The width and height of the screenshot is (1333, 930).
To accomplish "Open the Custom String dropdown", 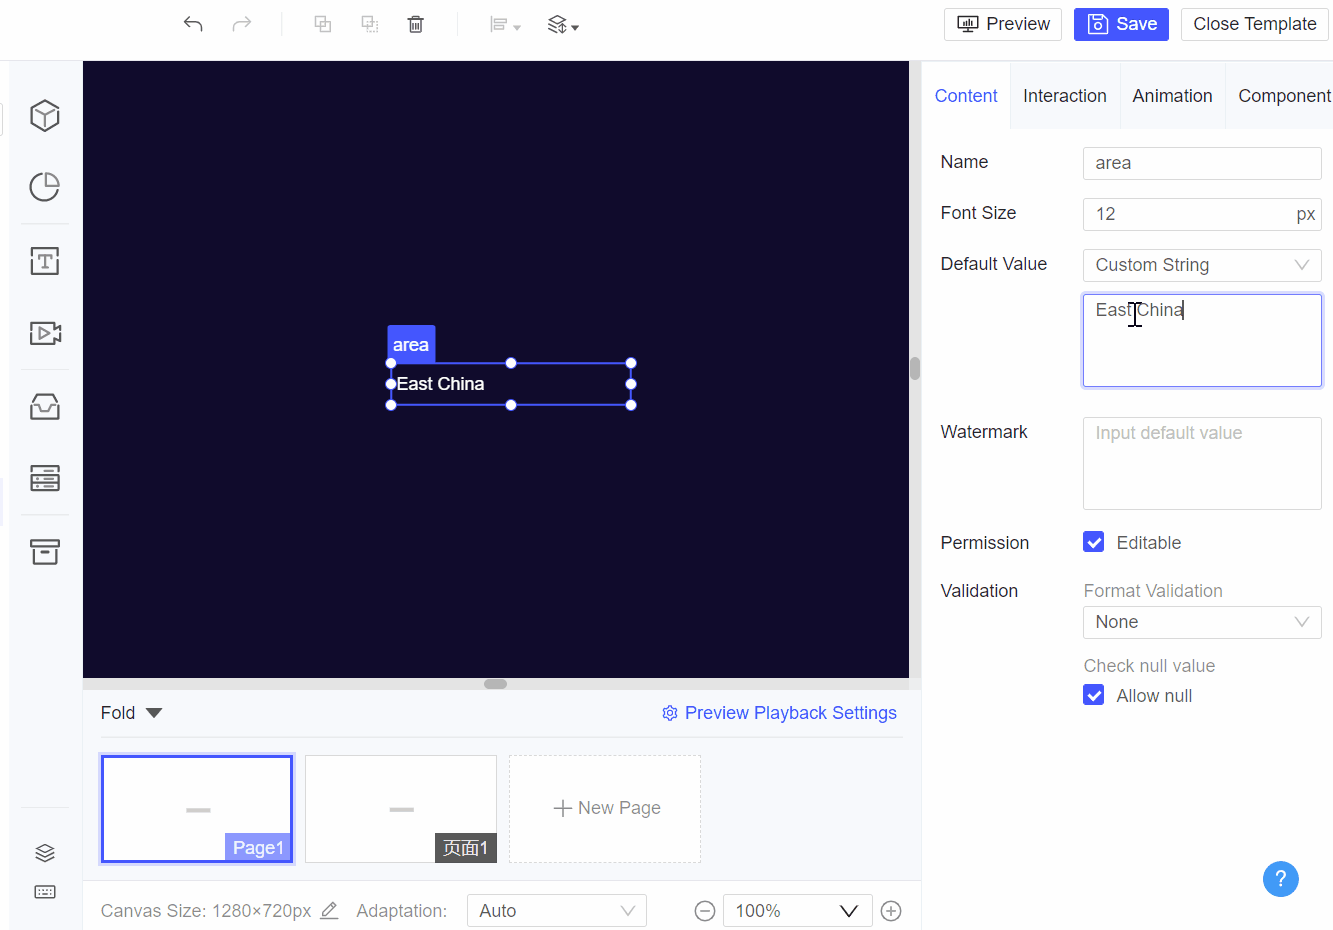I will point(1202,264).
